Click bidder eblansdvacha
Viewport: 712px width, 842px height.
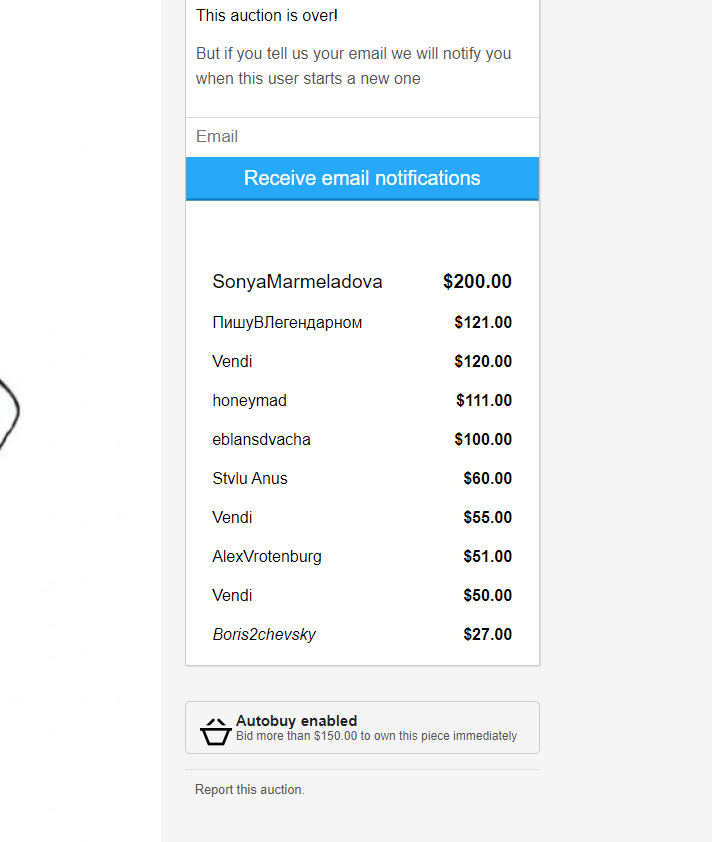coord(261,440)
